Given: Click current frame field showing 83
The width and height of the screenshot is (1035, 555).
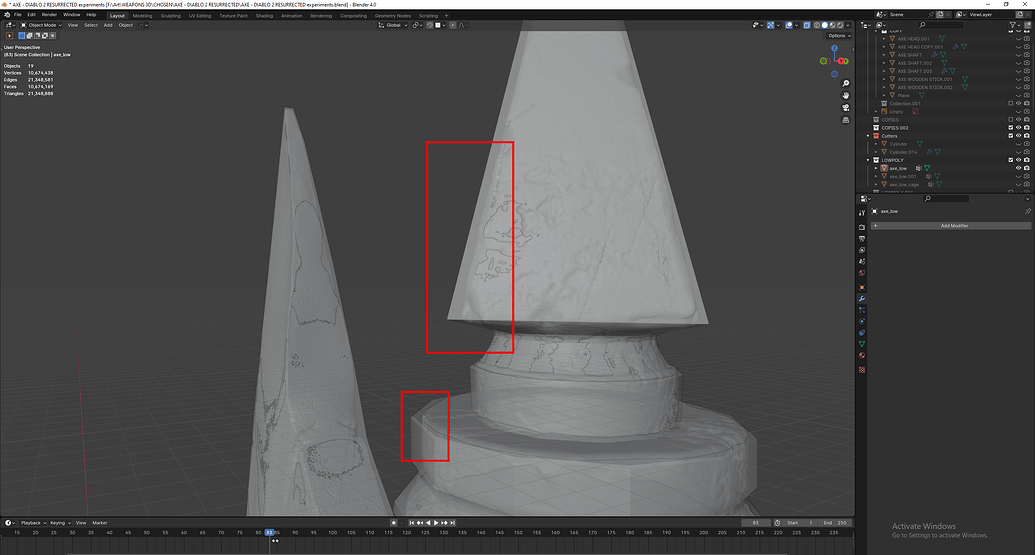Looking at the screenshot, I should 756,523.
